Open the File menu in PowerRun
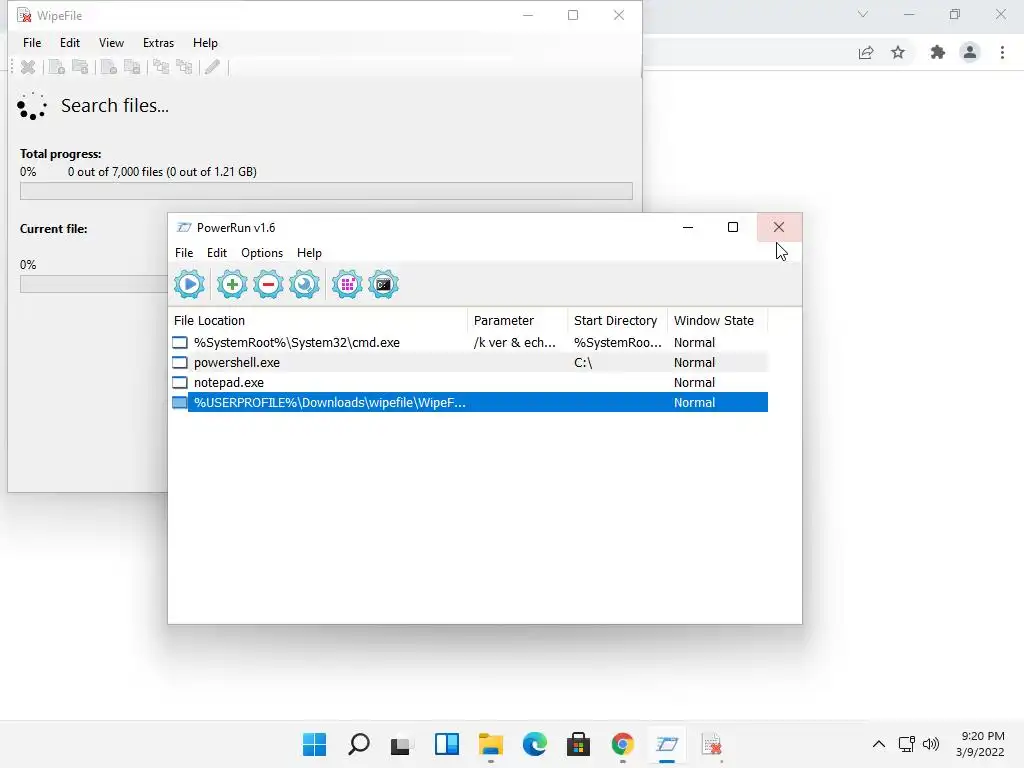The height and width of the screenshot is (768, 1024). pyautogui.click(x=184, y=253)
